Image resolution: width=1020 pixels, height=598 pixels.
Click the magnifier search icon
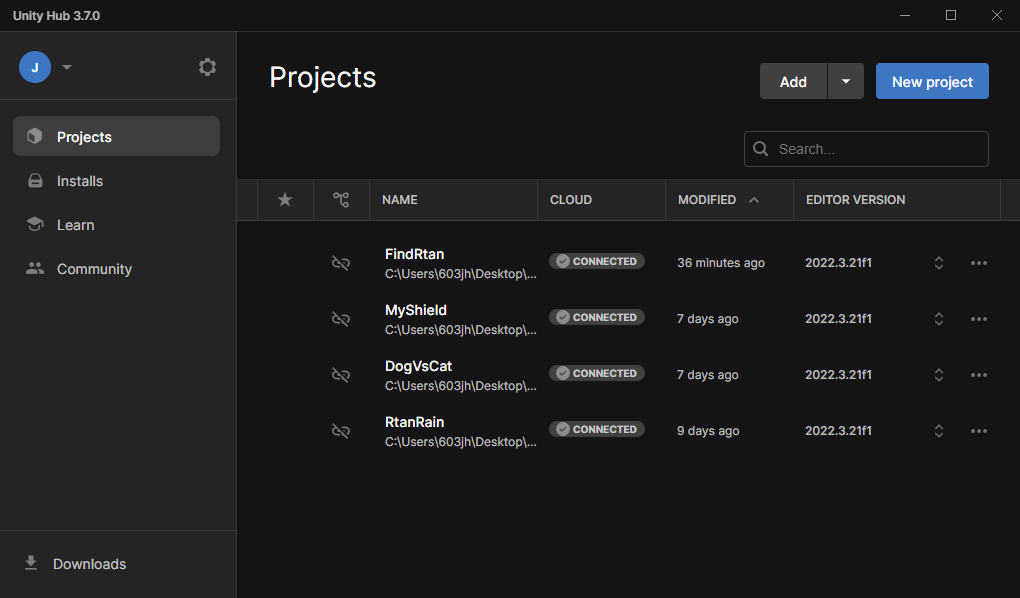coord(760,149)
